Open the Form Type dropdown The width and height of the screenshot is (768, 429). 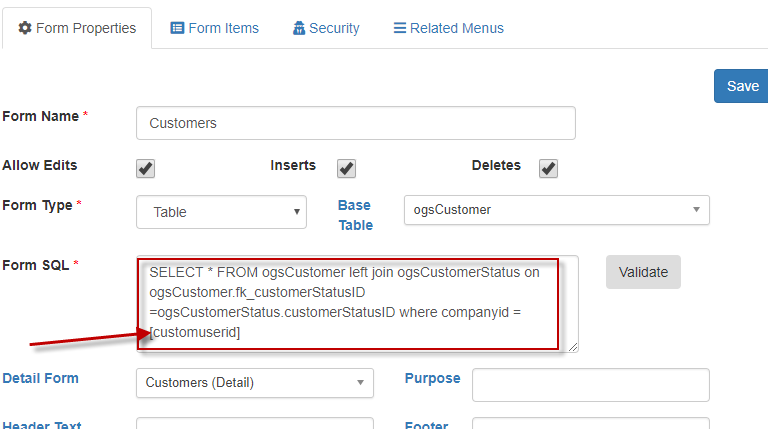pyautogui.click(x=221, y=211)
